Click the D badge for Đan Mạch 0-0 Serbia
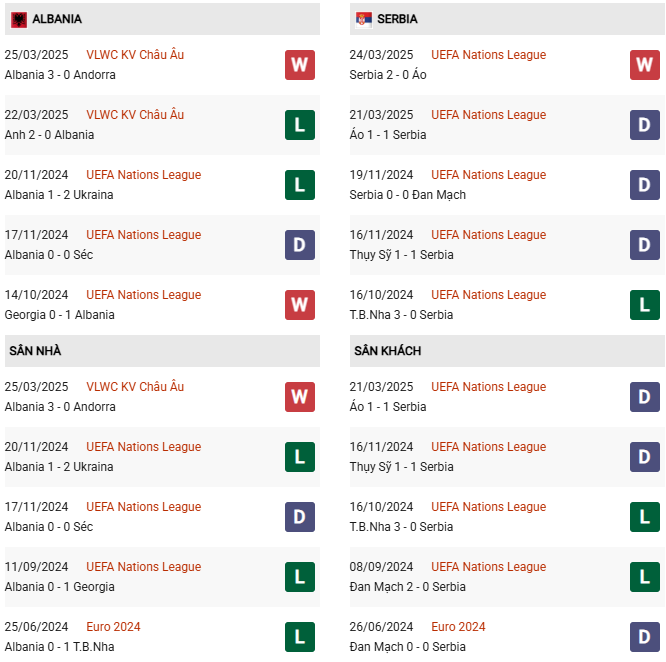The width and height of the screenshot is (666, 662). (644, 637)
